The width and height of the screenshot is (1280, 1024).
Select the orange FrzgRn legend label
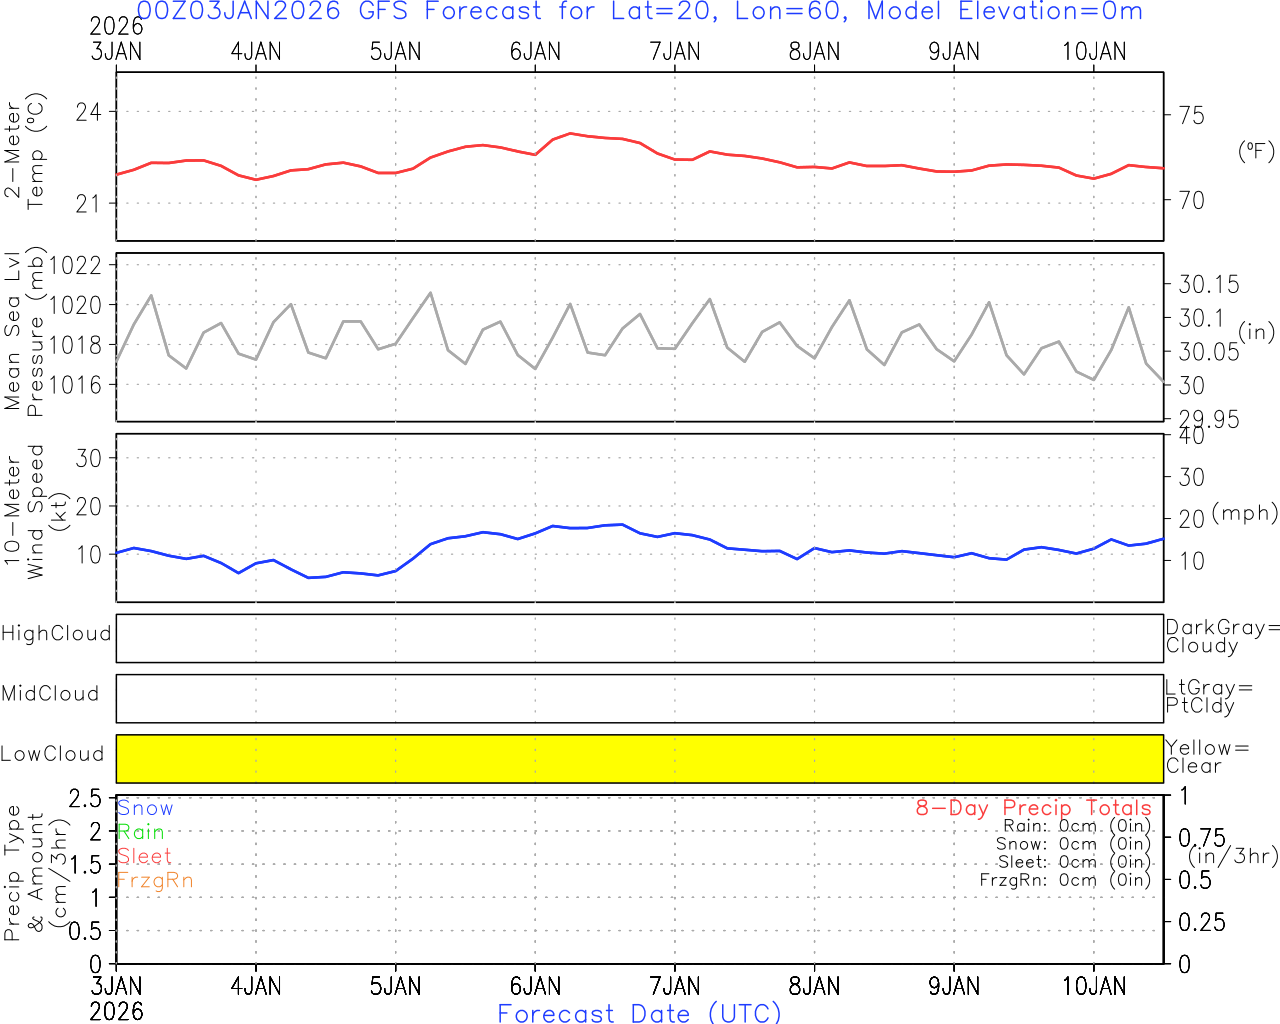tap(155, 880)
